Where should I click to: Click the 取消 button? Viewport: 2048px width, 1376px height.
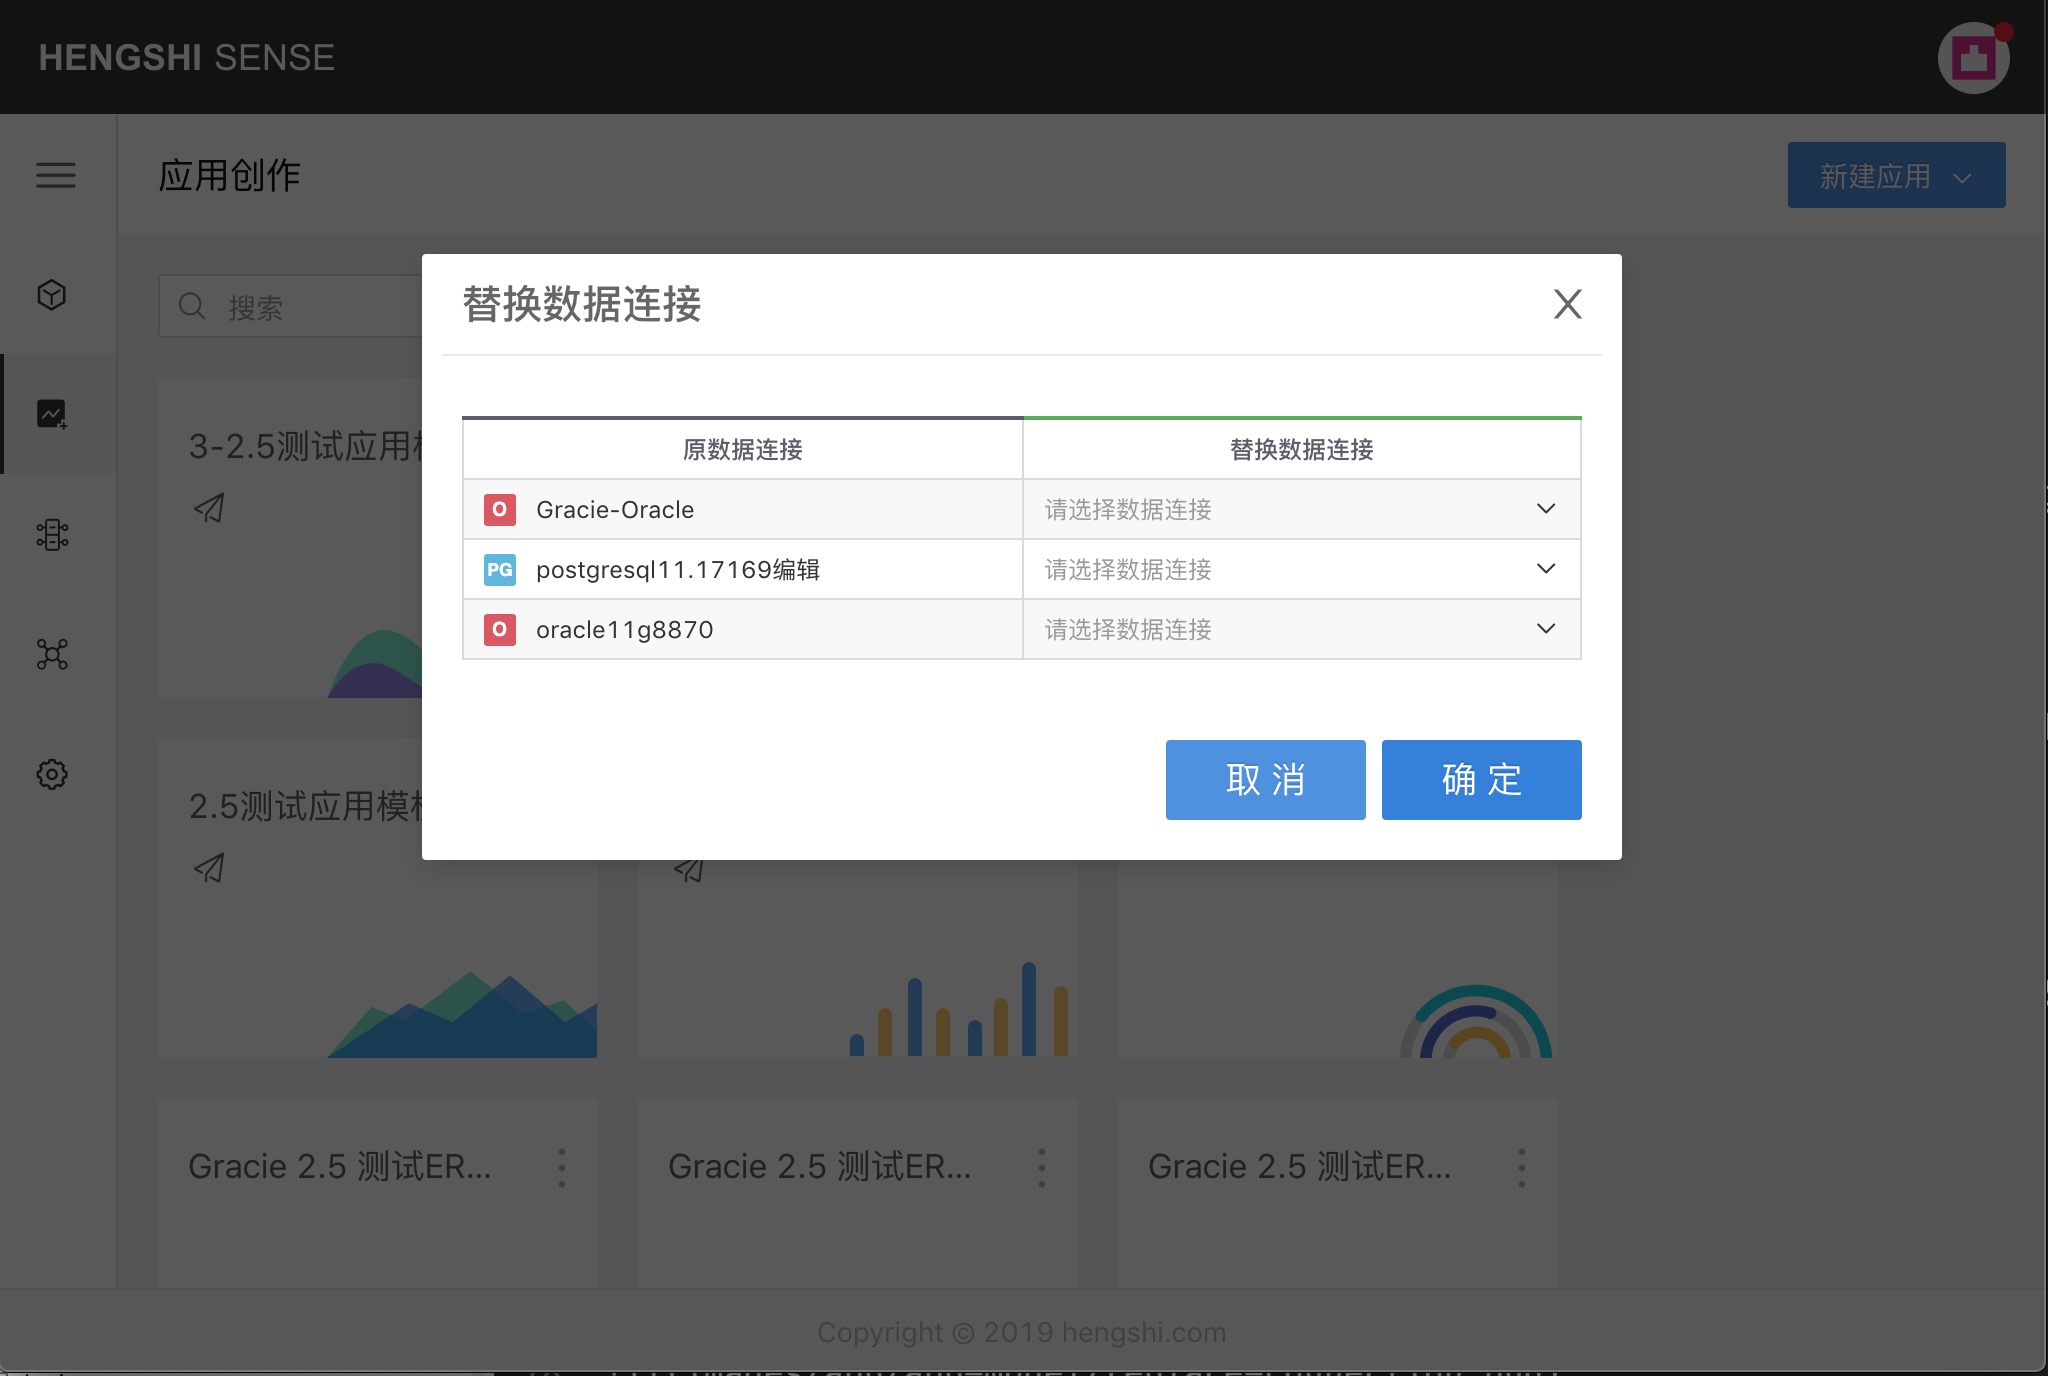click(1265, 780)
